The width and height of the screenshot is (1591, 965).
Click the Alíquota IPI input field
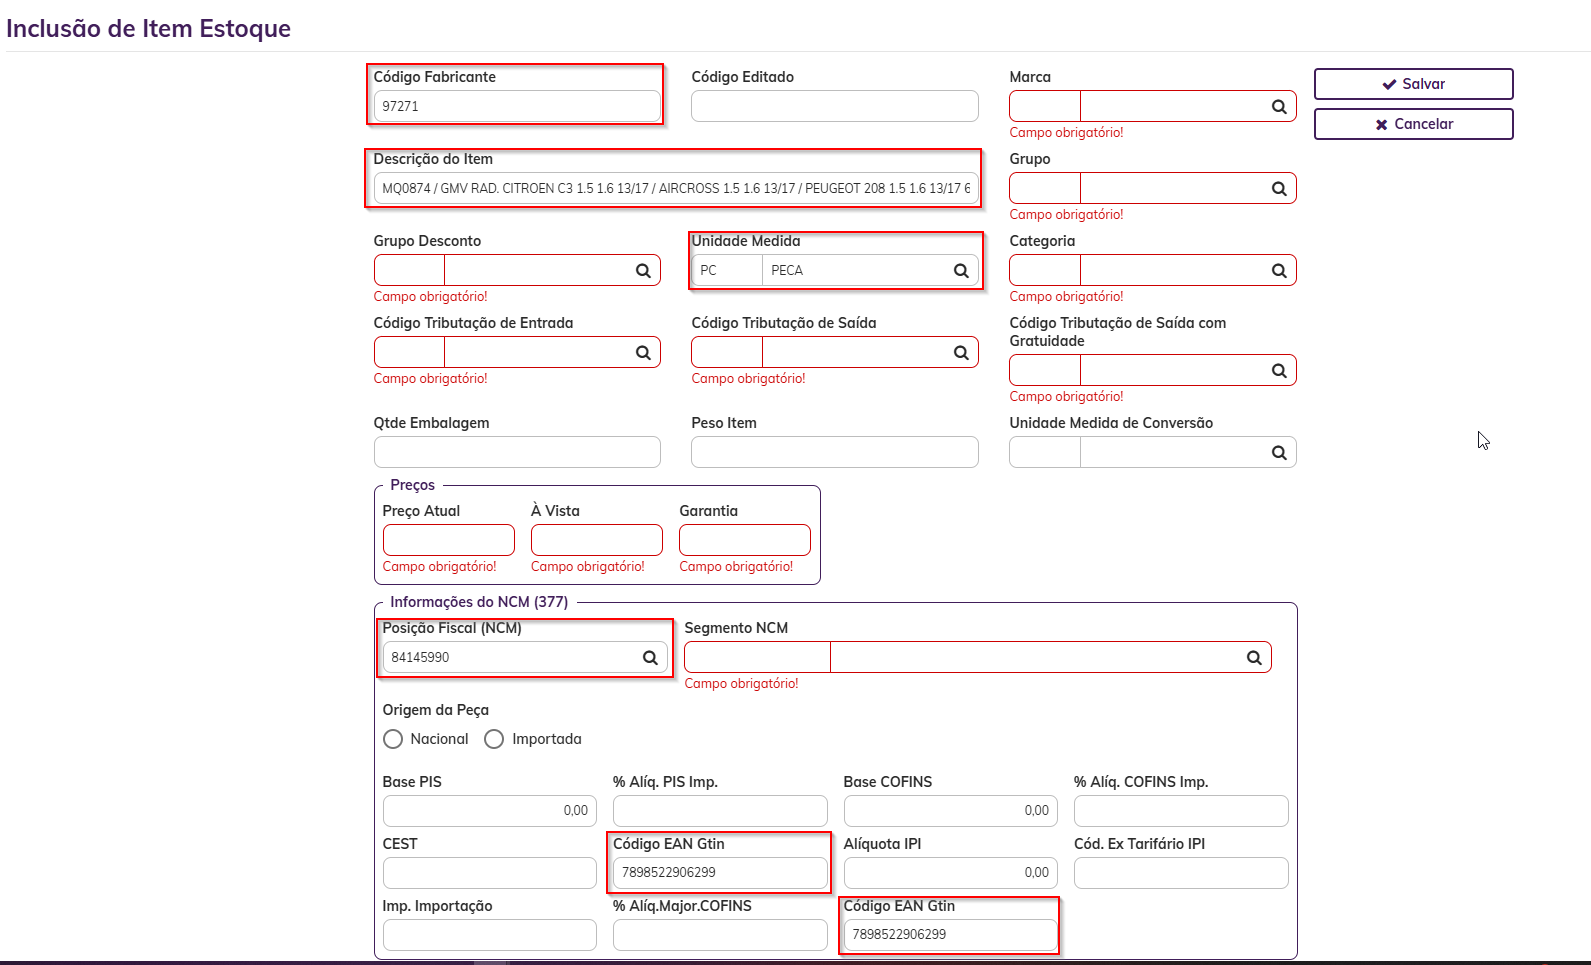(x=951, y=873)
